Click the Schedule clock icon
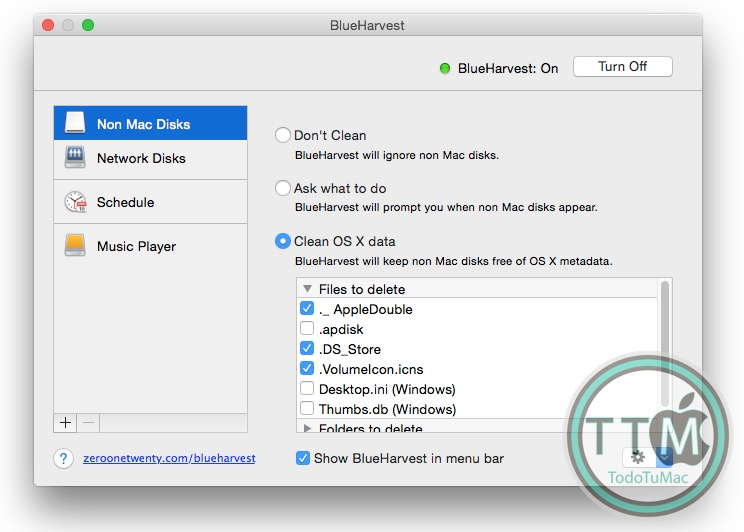This screenshot has height=532, width=744. click(x=75, y=202)
